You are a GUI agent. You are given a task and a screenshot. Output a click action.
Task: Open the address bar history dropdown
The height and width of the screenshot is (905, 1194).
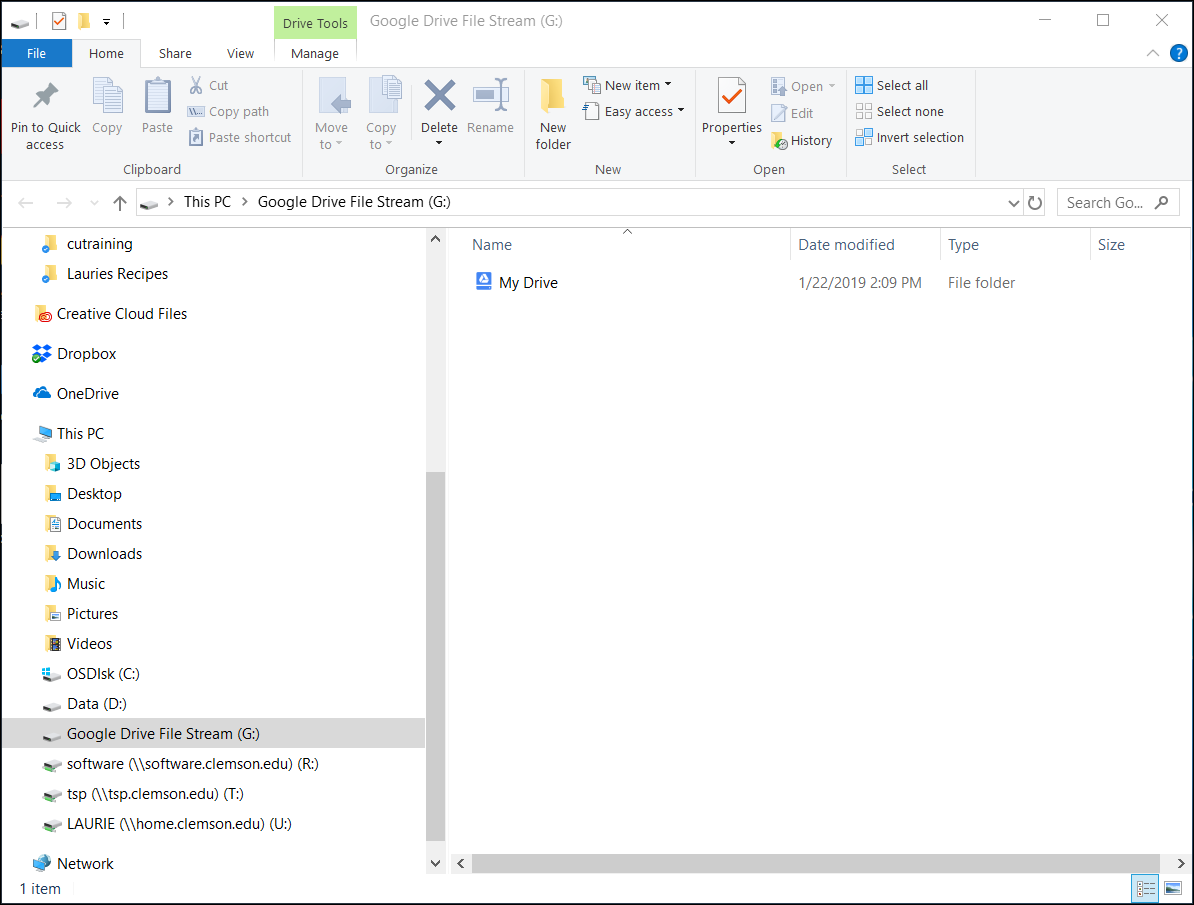(x=1014, y=203)
